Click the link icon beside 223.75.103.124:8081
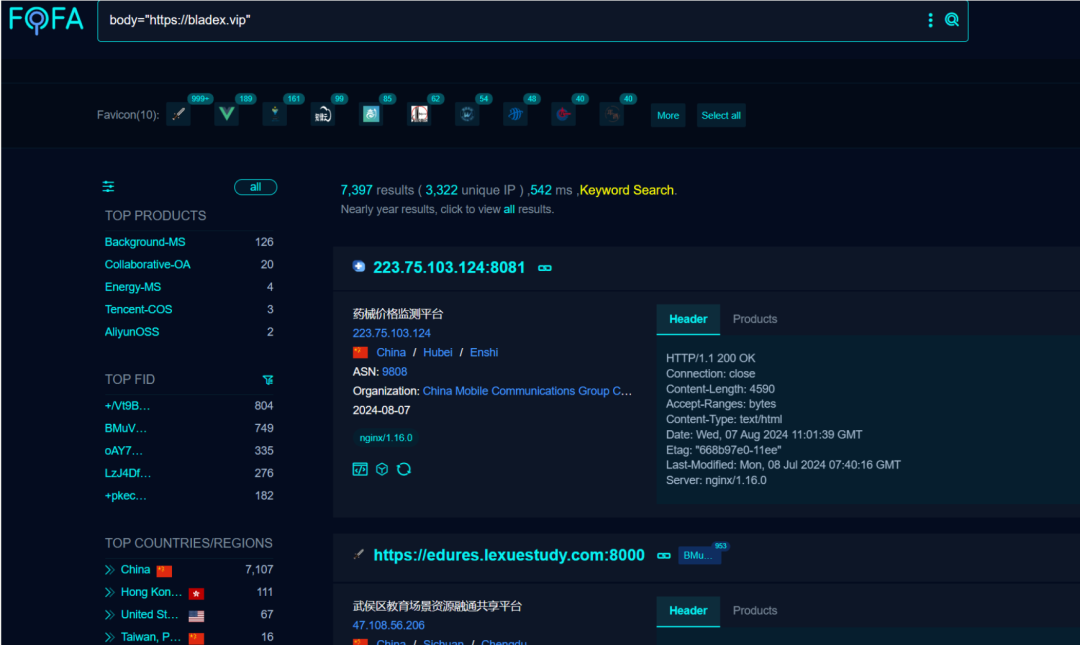 [x=545, y=268]
